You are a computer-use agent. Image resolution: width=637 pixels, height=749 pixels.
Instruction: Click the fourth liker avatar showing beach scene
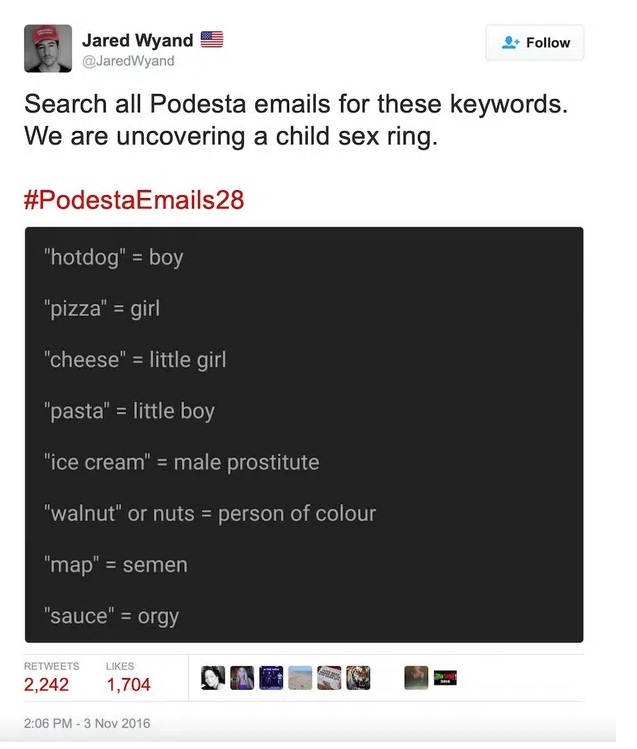(x=300, y=678)
